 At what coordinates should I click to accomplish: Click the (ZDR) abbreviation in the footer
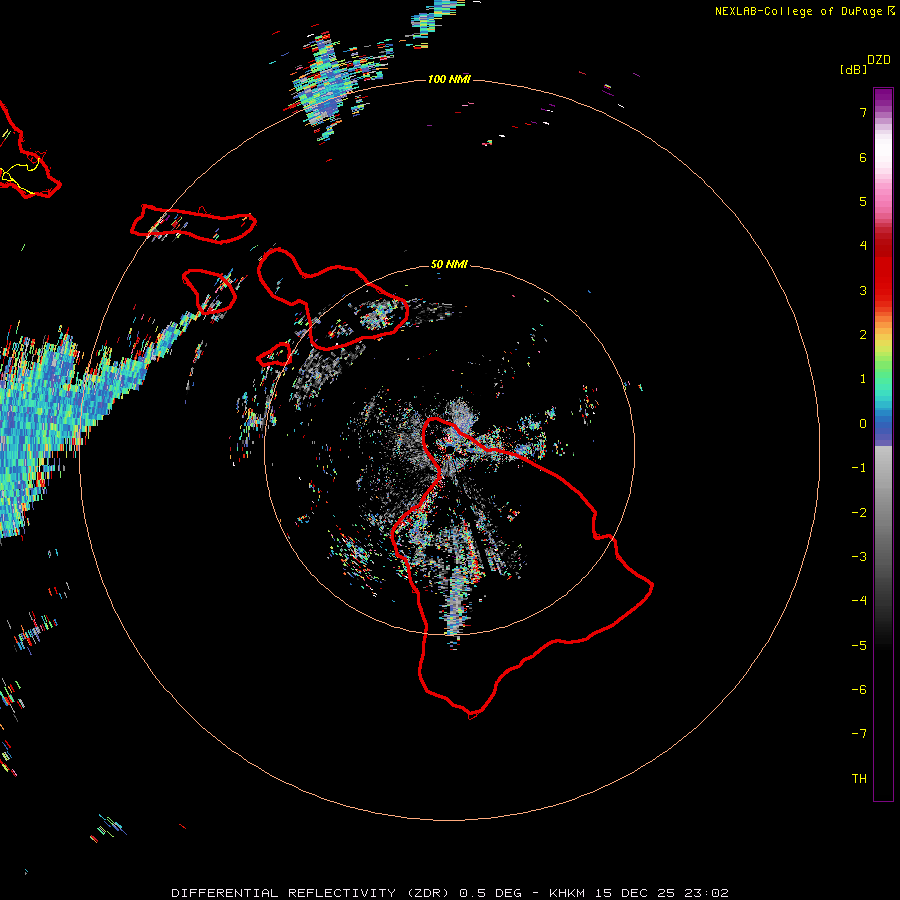(x=430, y=893)
